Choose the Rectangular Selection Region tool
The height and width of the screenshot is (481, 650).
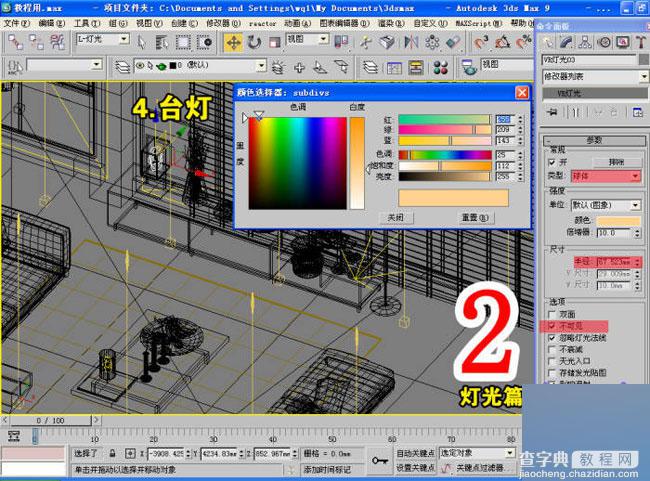pyautogui.click(x=183, y=42)
